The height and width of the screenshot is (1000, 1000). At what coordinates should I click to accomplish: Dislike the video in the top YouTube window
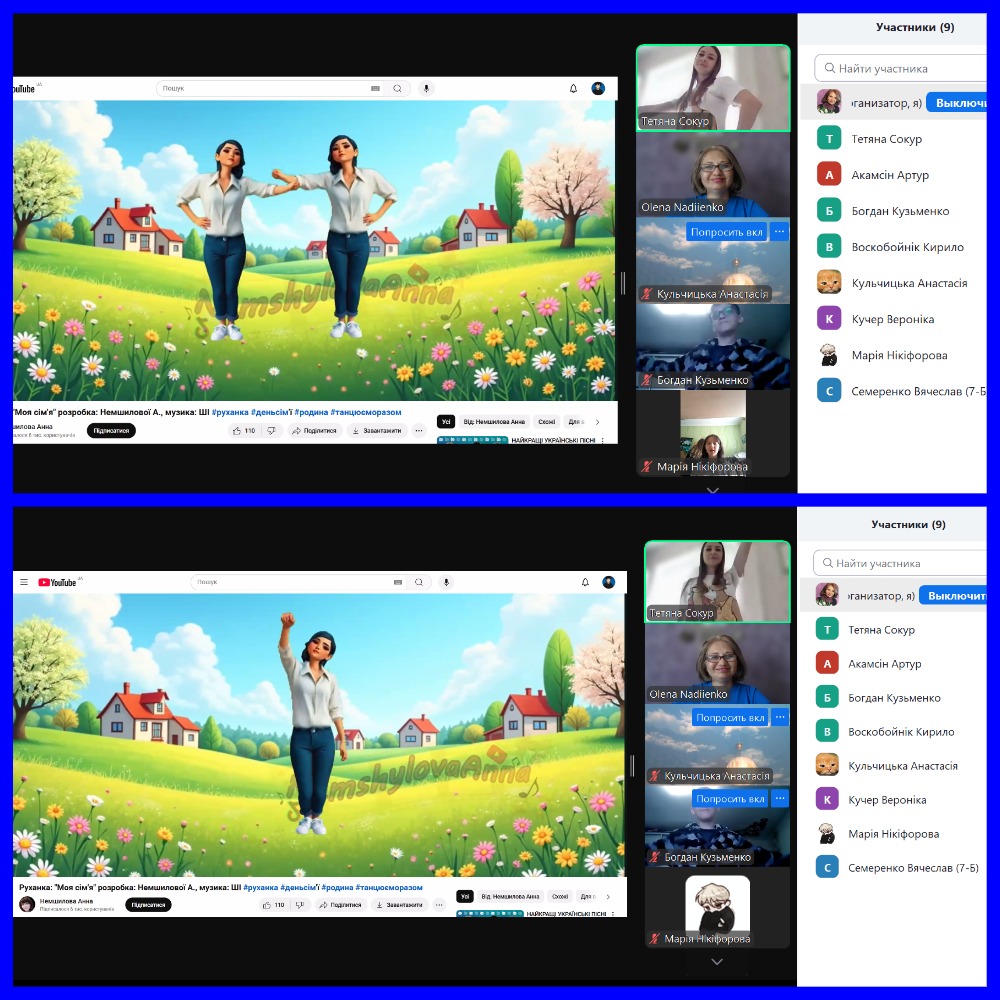(x=270, y=430)
